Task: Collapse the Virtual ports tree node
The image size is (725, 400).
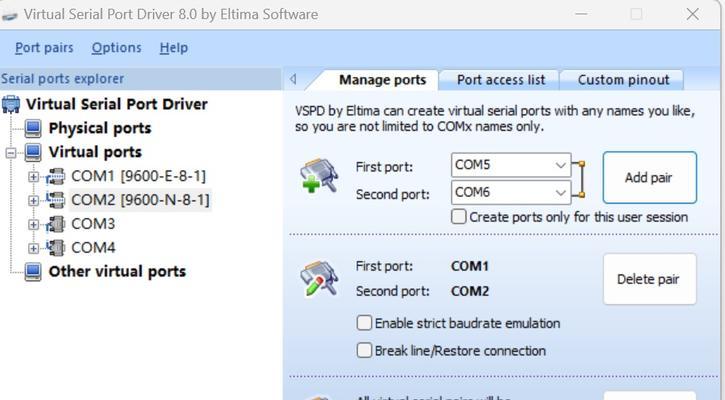Action: point(11,153)
